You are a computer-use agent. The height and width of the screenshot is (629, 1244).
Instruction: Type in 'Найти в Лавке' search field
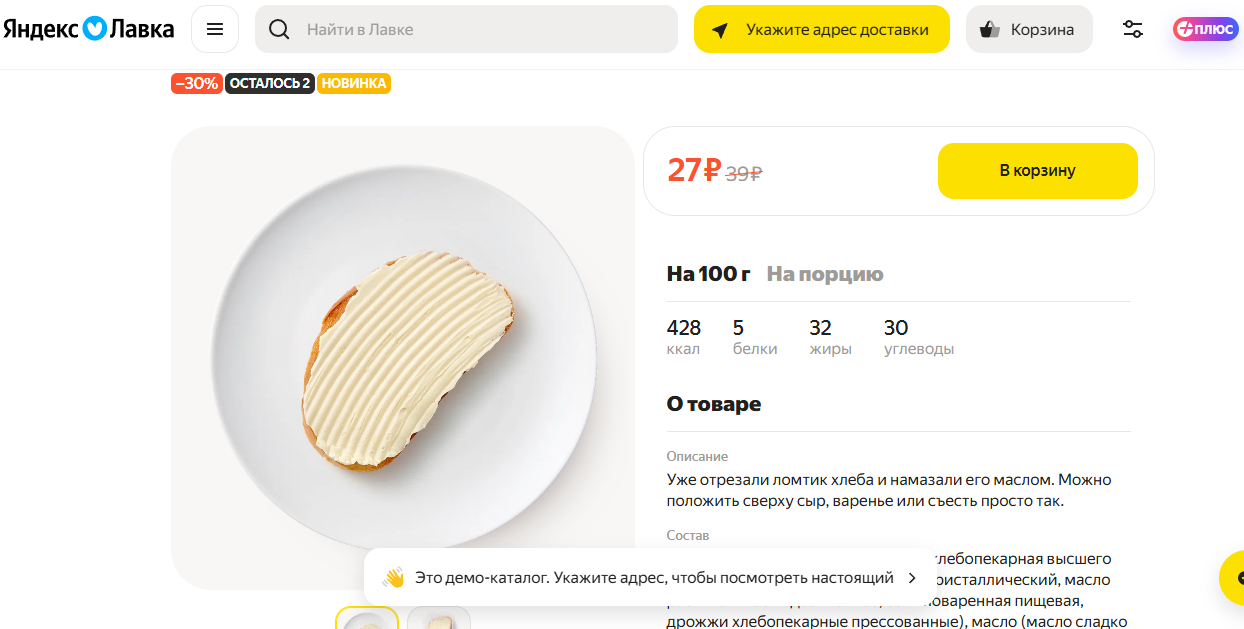click(x=480, y=29)
